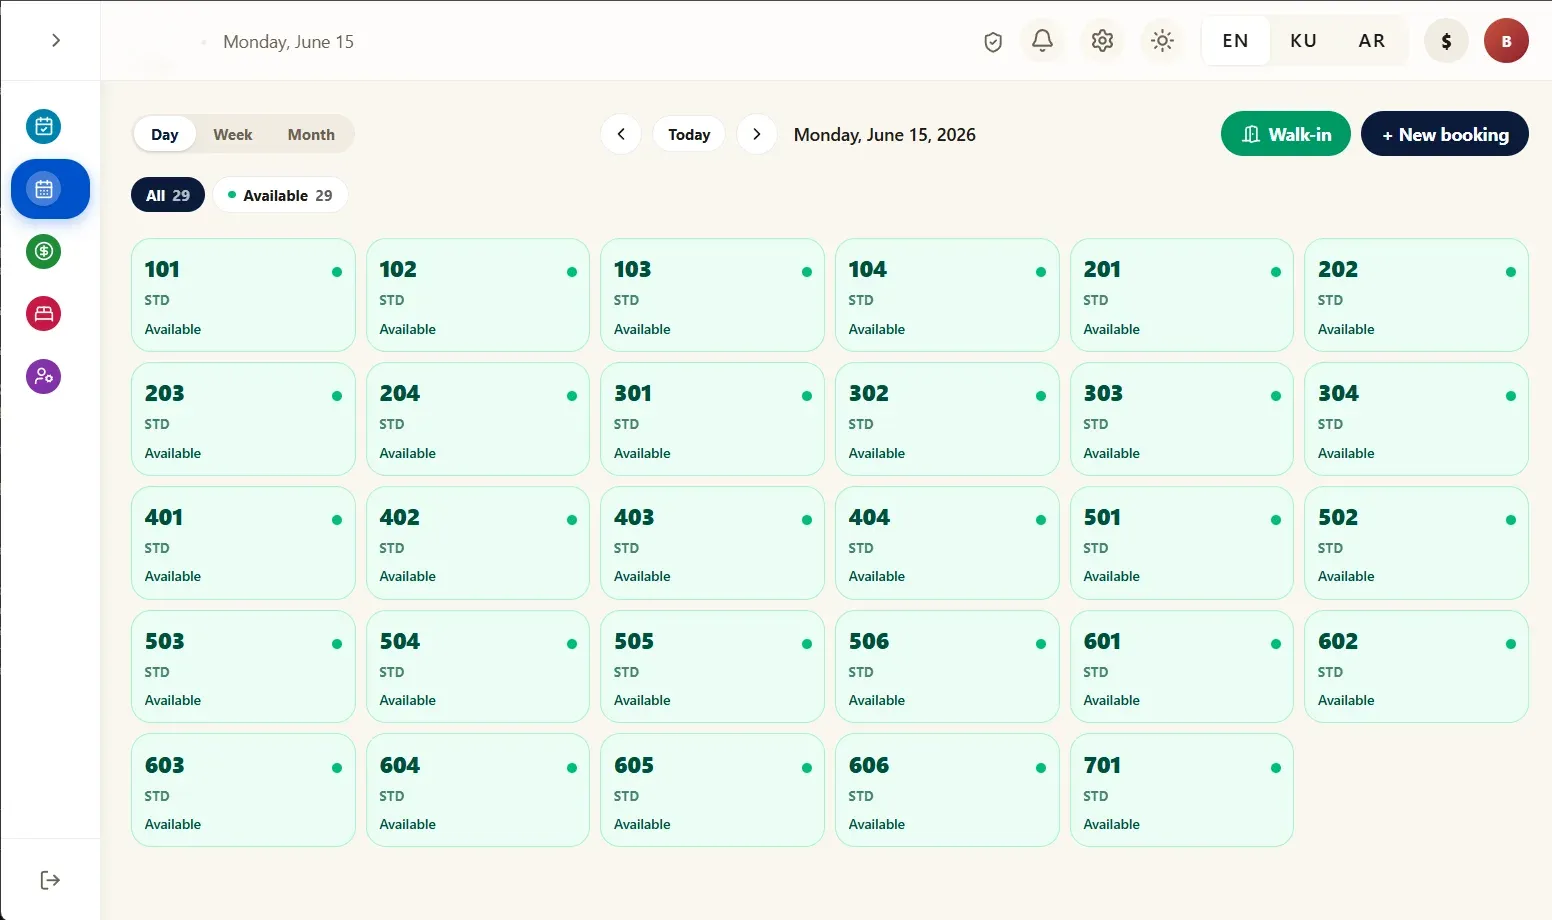Click the dollar currency button
This screenshot has height=920, width=1552.
(1446, 41)
